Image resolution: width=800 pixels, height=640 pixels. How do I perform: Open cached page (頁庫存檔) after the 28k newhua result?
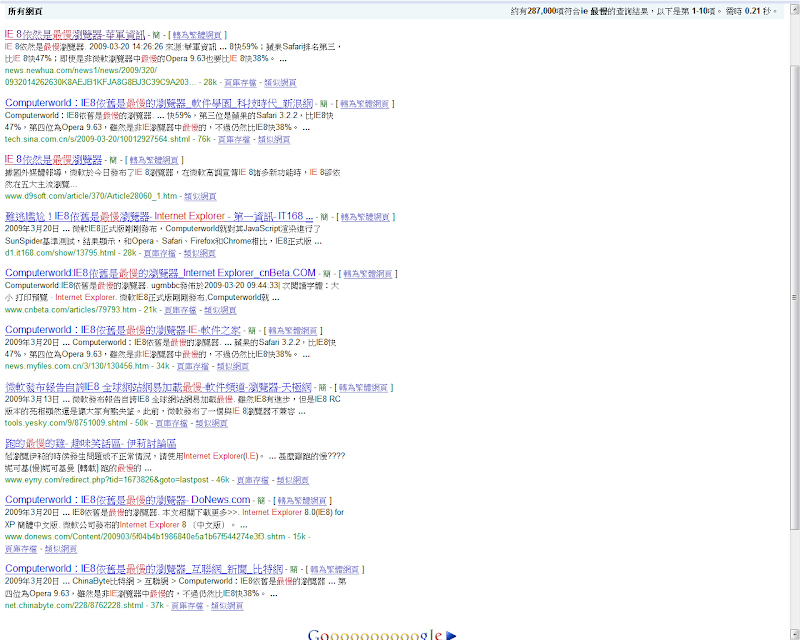[240, 82]
